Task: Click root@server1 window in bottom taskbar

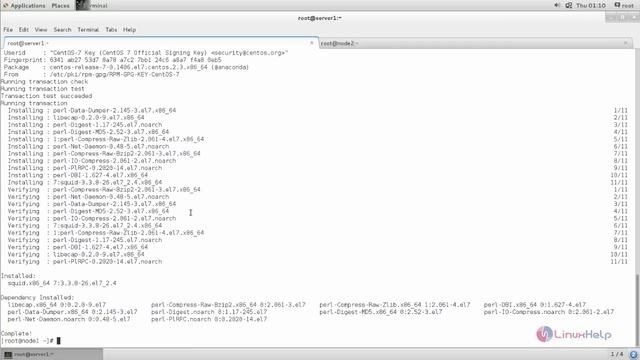Action: [51, 354]
